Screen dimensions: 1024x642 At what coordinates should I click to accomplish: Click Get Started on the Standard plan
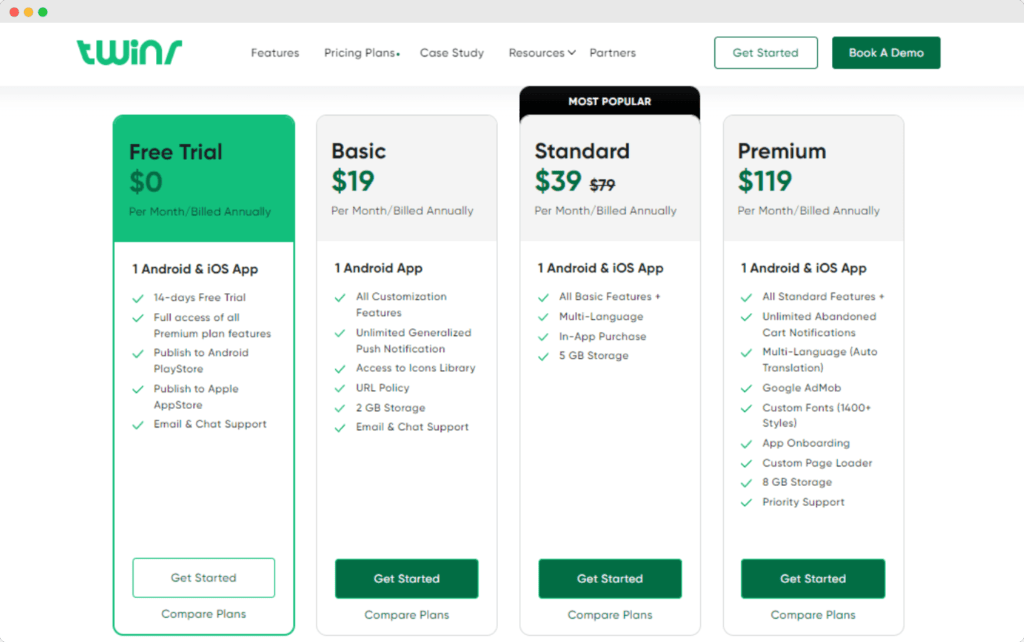coord(610,578)
